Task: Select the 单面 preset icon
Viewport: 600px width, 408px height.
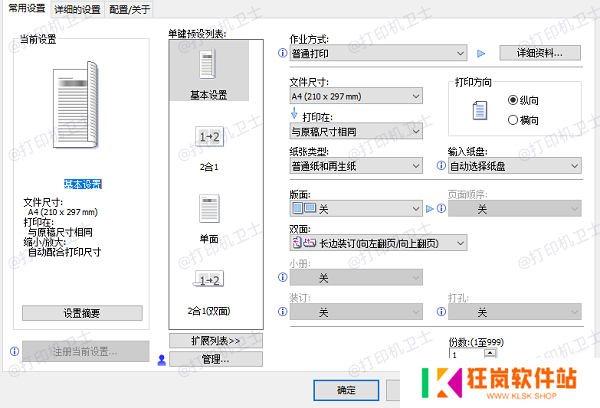Action: (x=209, y=209)
